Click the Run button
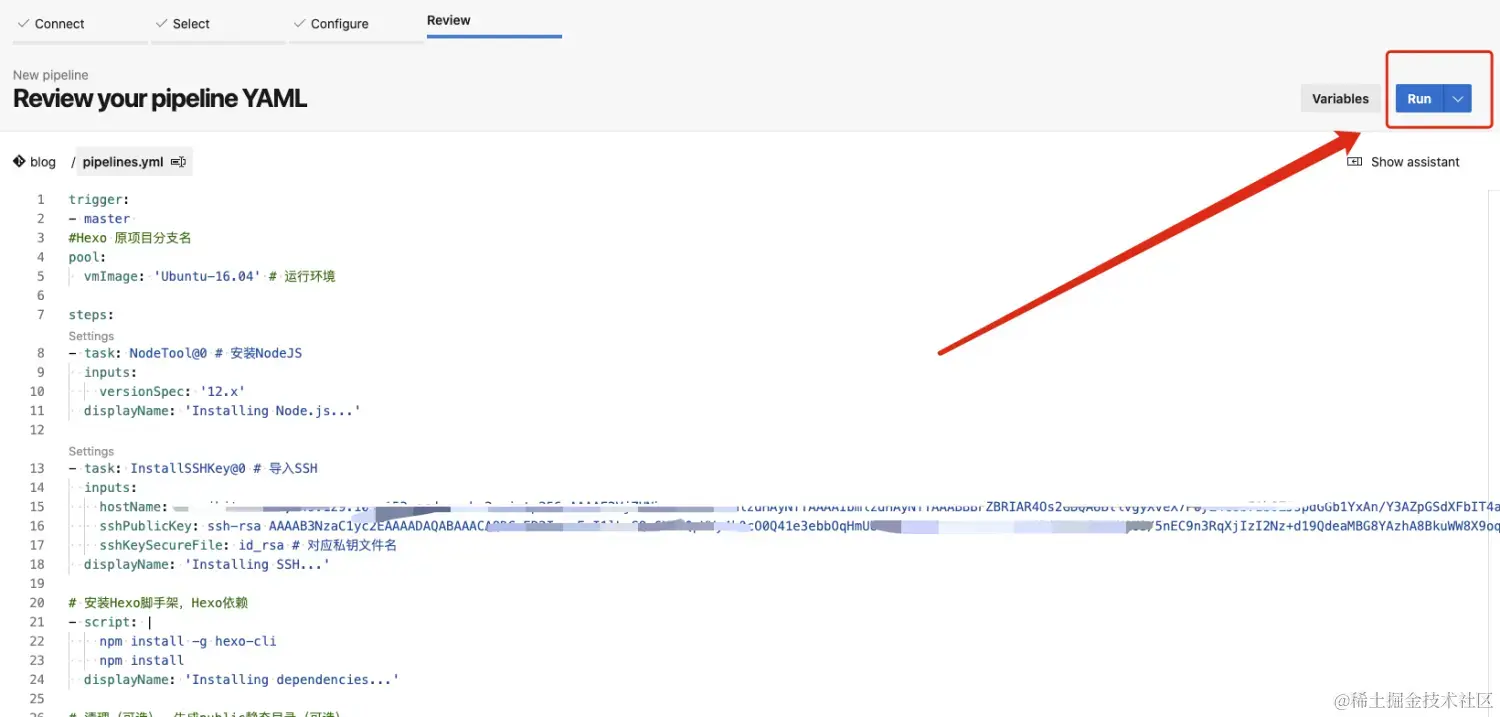The width and height of the screenshot is (1500, 717). point(1419,98)
